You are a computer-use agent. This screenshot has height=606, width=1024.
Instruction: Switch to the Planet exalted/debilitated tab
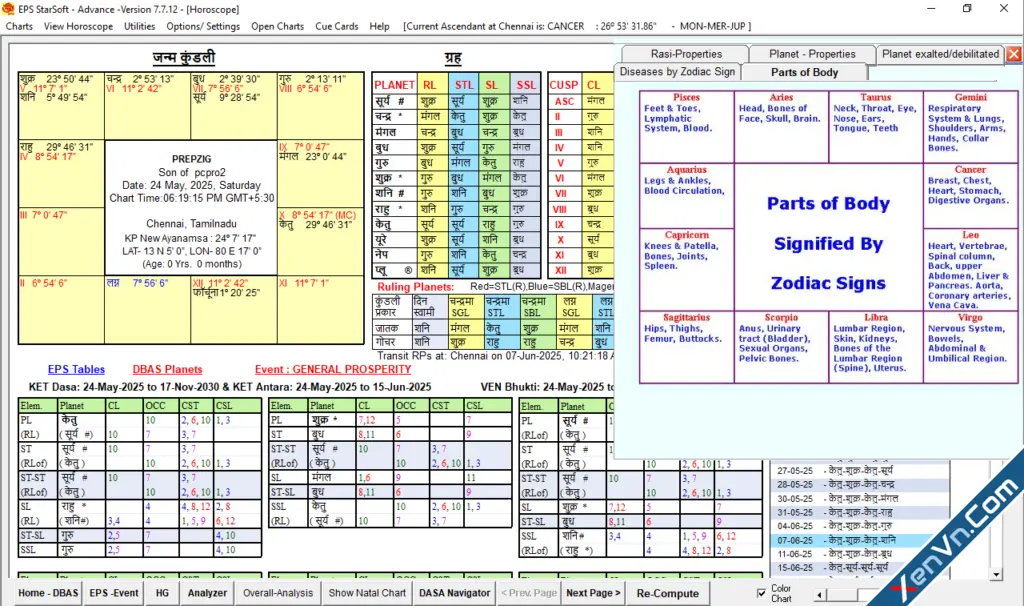click(940, 54)
